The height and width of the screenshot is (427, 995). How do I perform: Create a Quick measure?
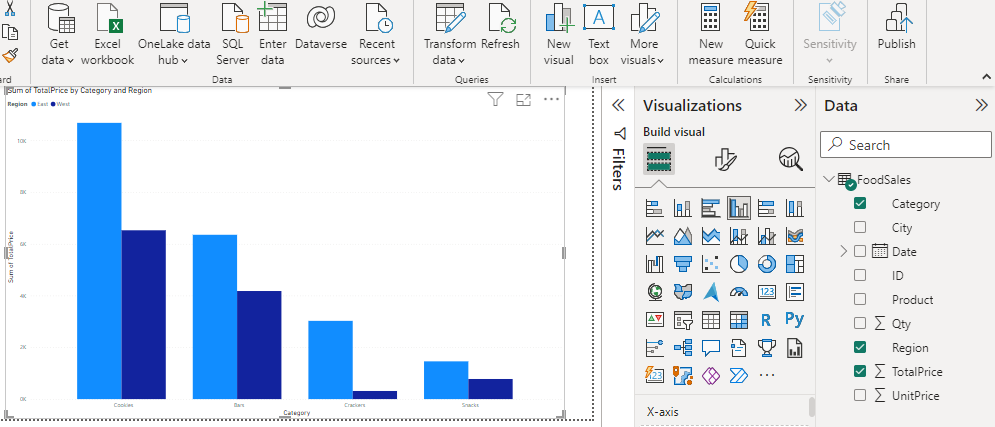click(x=760, y=36)
